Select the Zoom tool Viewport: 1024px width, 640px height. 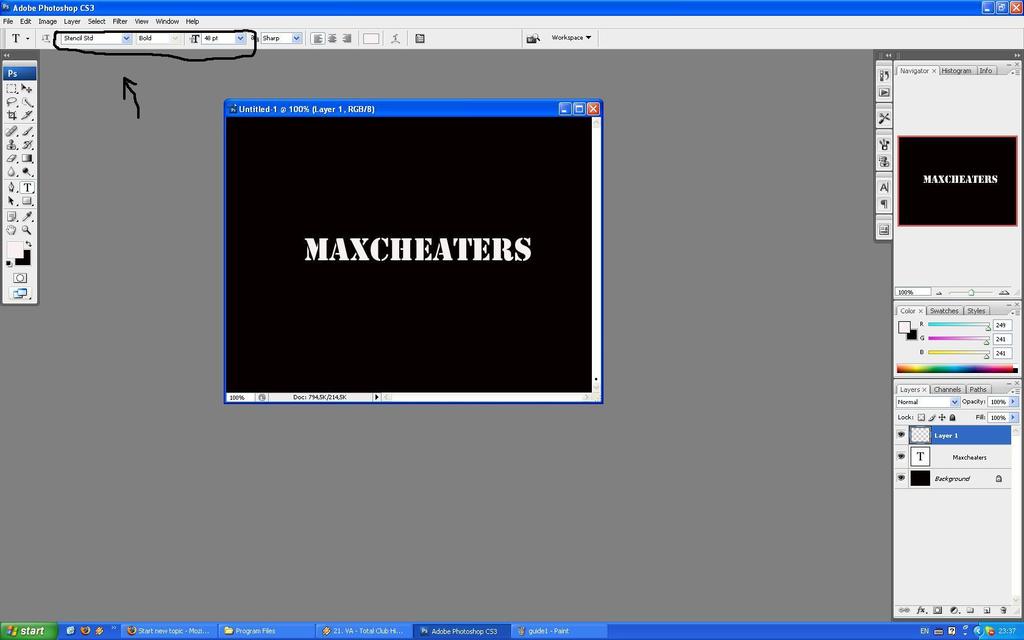pyautogui.click(x=26, y=229)
